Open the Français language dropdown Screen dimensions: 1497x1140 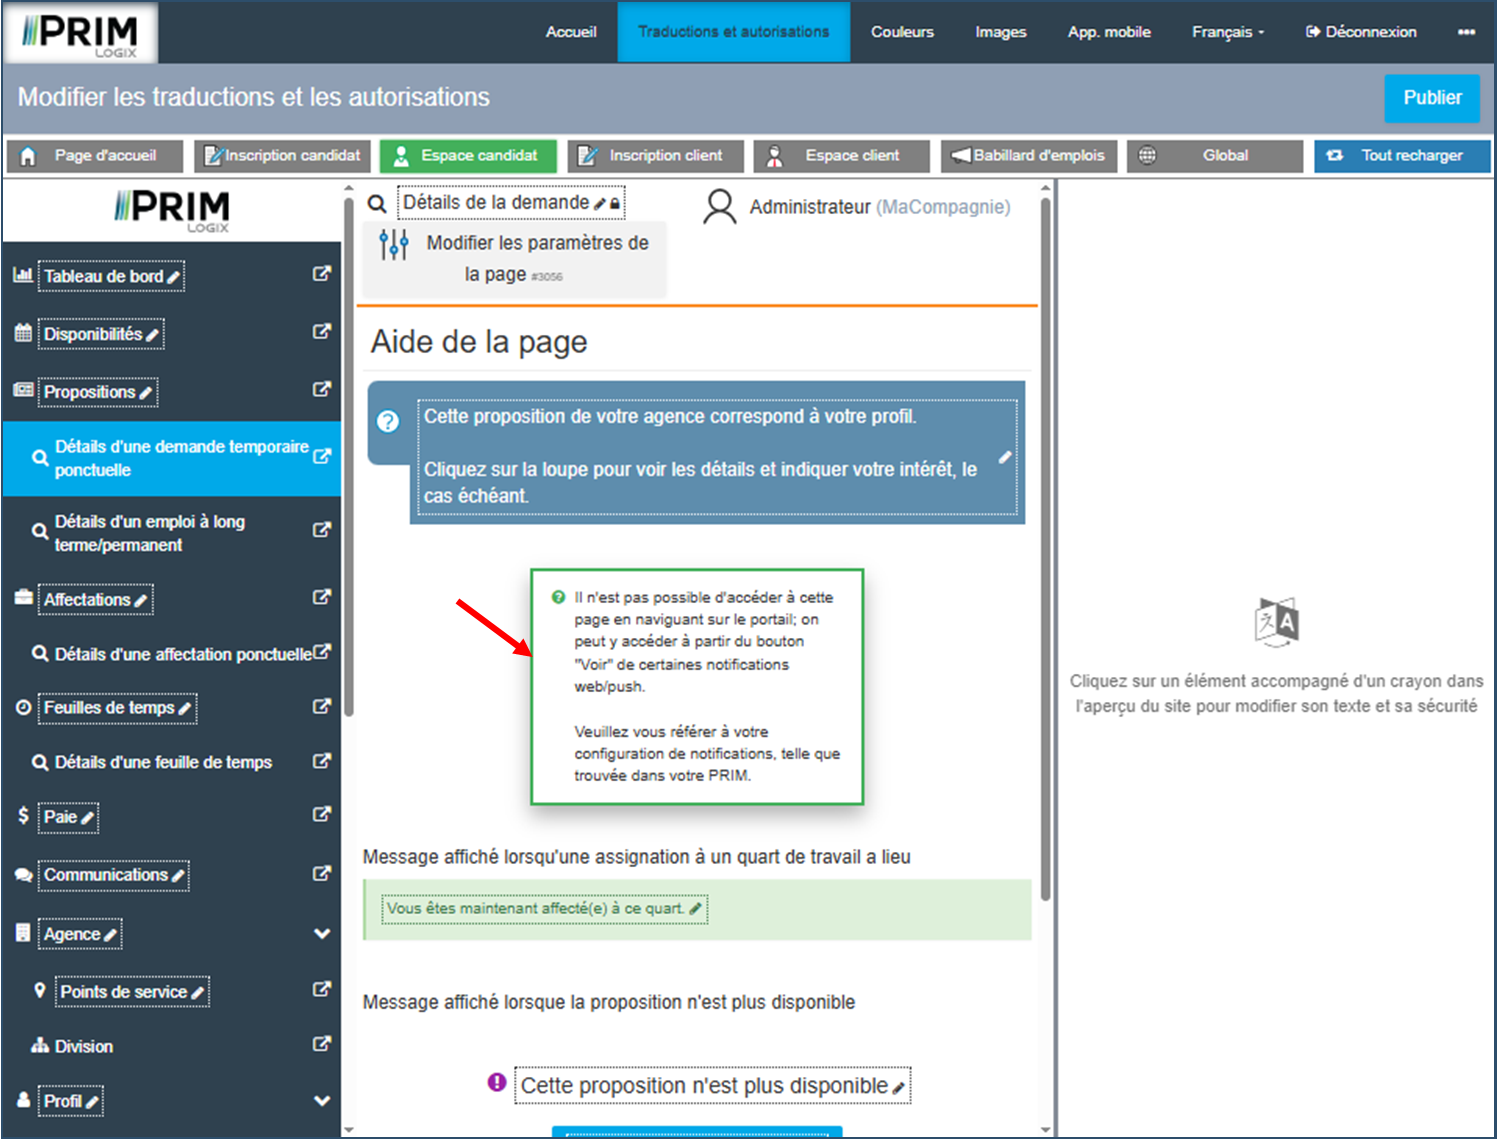[x=1227, y=32]
